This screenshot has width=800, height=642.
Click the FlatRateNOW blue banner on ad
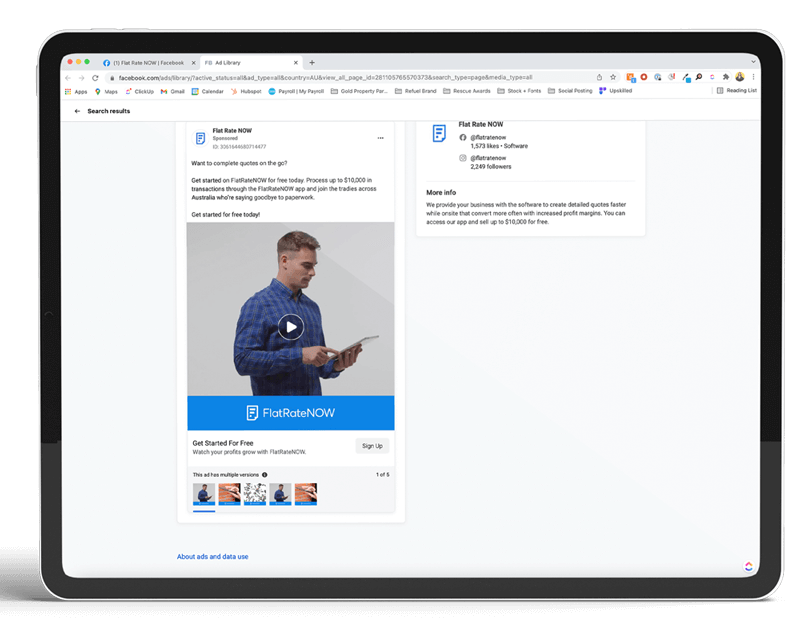291,413
